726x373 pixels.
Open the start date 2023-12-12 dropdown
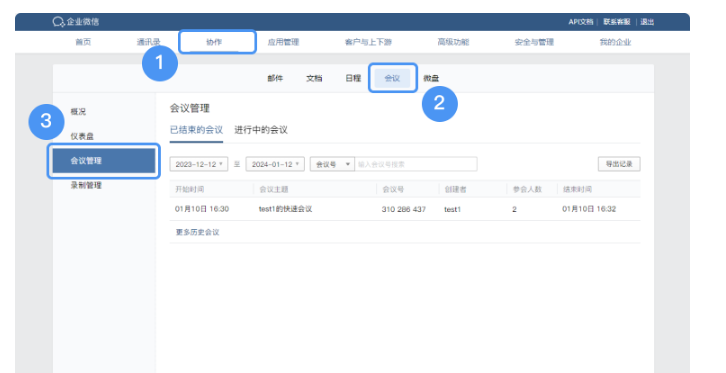coord(199,164)
